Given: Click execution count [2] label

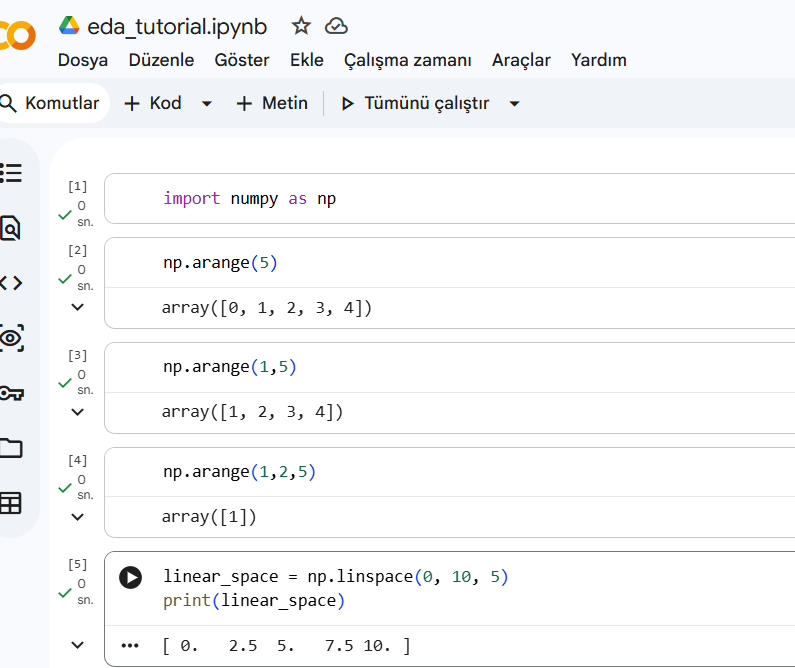Looking at the screenshot, I should (x=78, y=250).
